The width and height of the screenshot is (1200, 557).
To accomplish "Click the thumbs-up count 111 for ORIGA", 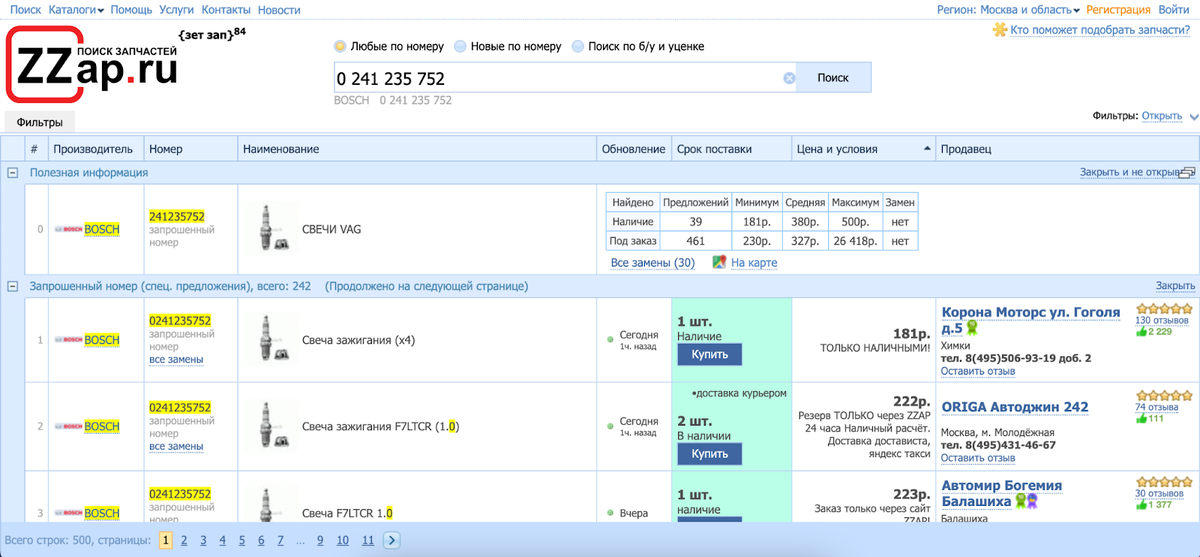I will coord(1150,419).
